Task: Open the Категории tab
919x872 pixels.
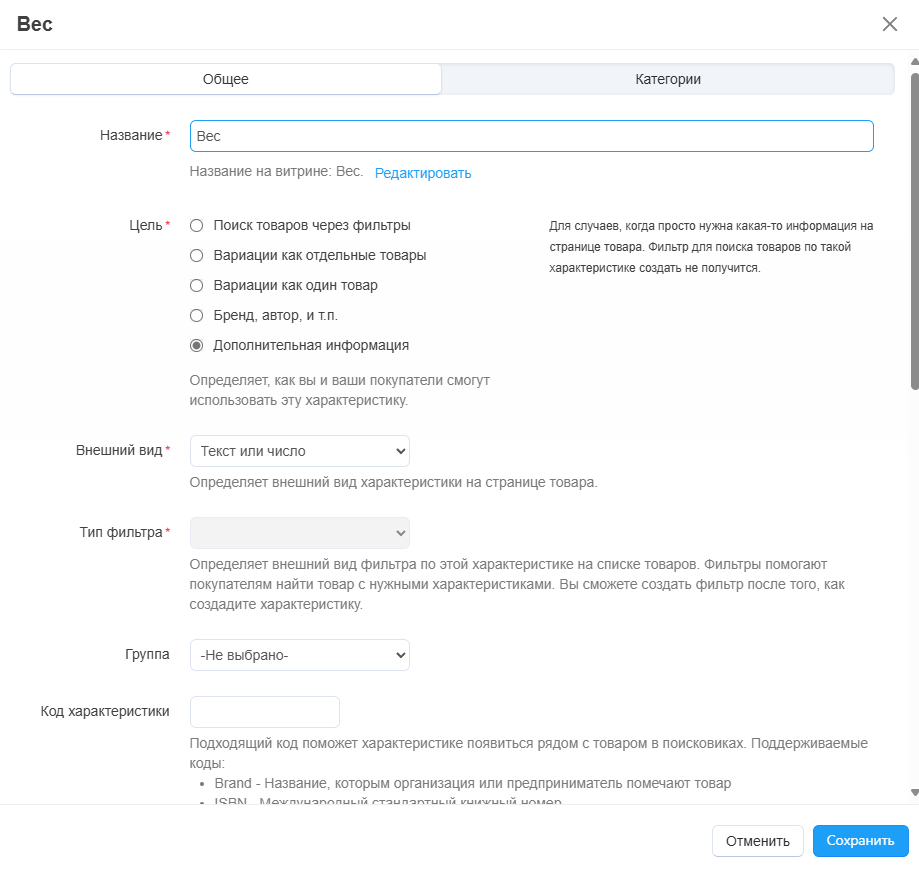Action: pyautogui.click(x=667, y=79)
